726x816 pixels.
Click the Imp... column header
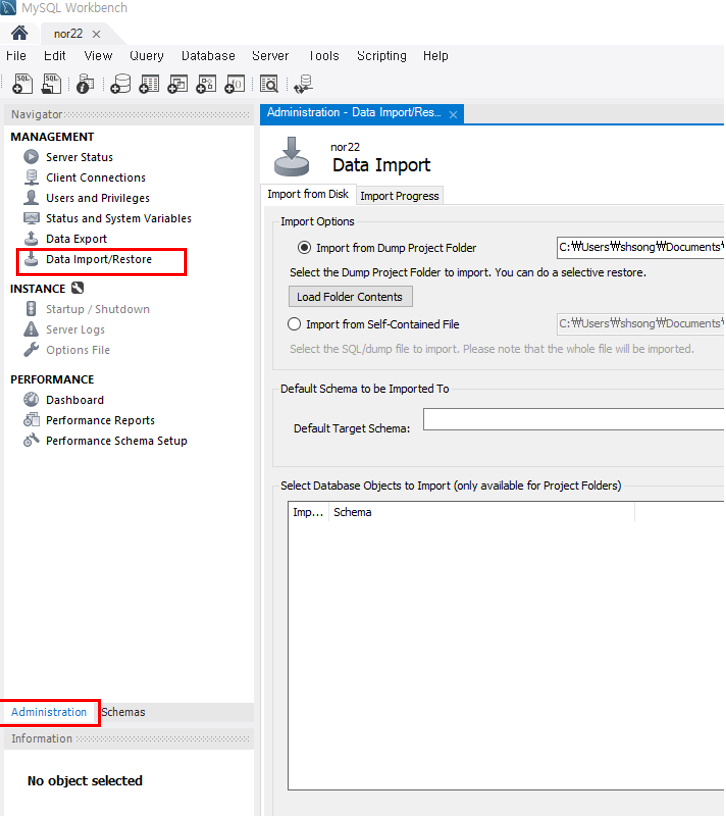click(308, 512)
